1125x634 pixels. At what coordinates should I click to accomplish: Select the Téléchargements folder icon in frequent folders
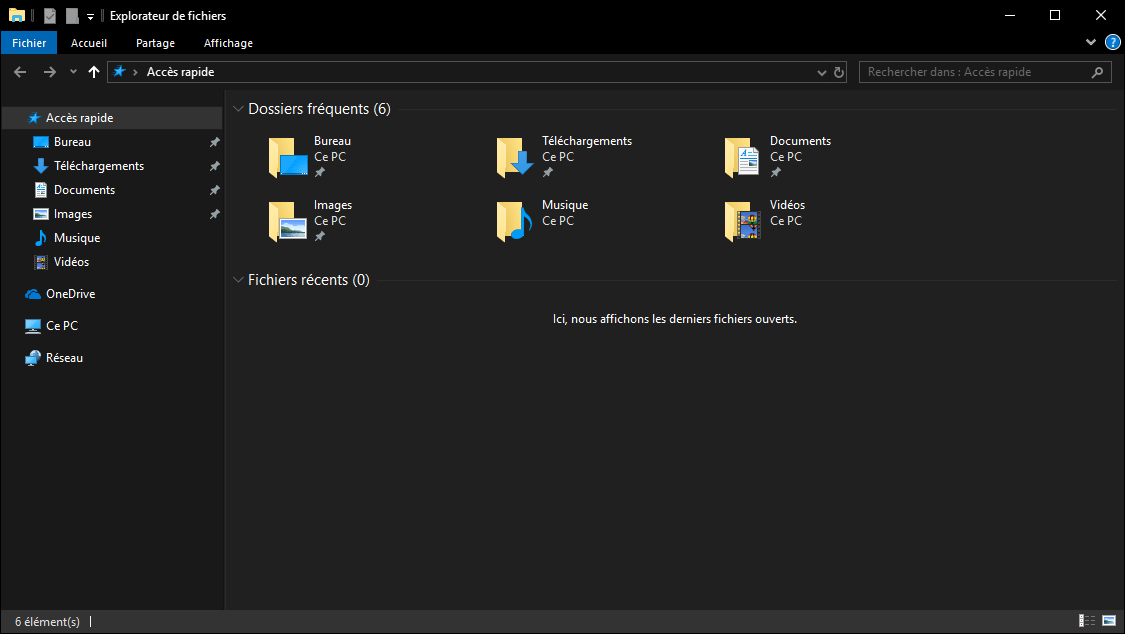coord(515,157)
